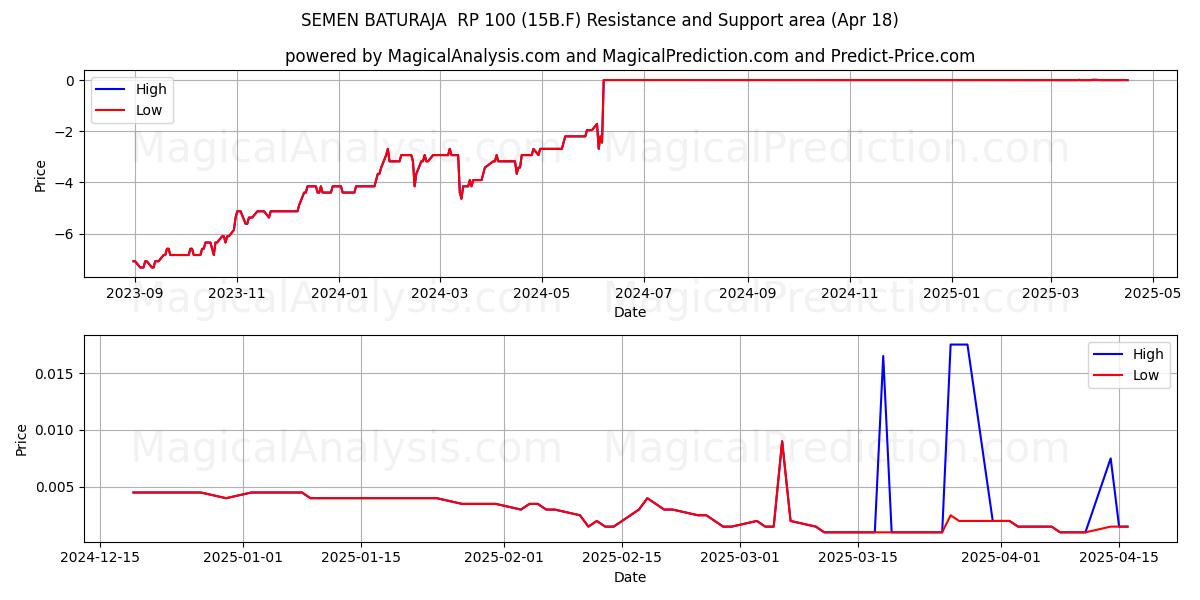This screenshot has height=600, width=1200.
Task: Click the '2024-05' date tick label
Action: pyautogui.click(x=541, y=293)
